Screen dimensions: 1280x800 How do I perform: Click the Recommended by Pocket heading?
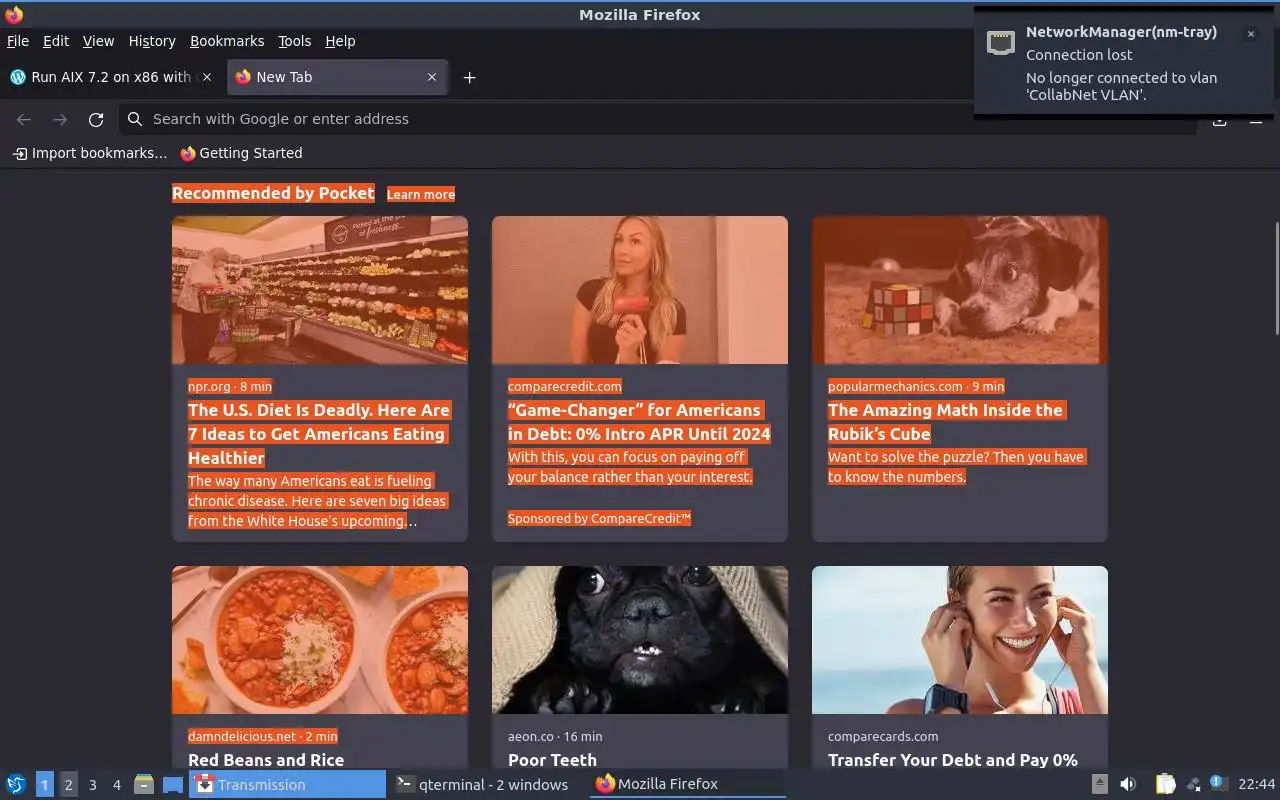[x=273, y=193]
